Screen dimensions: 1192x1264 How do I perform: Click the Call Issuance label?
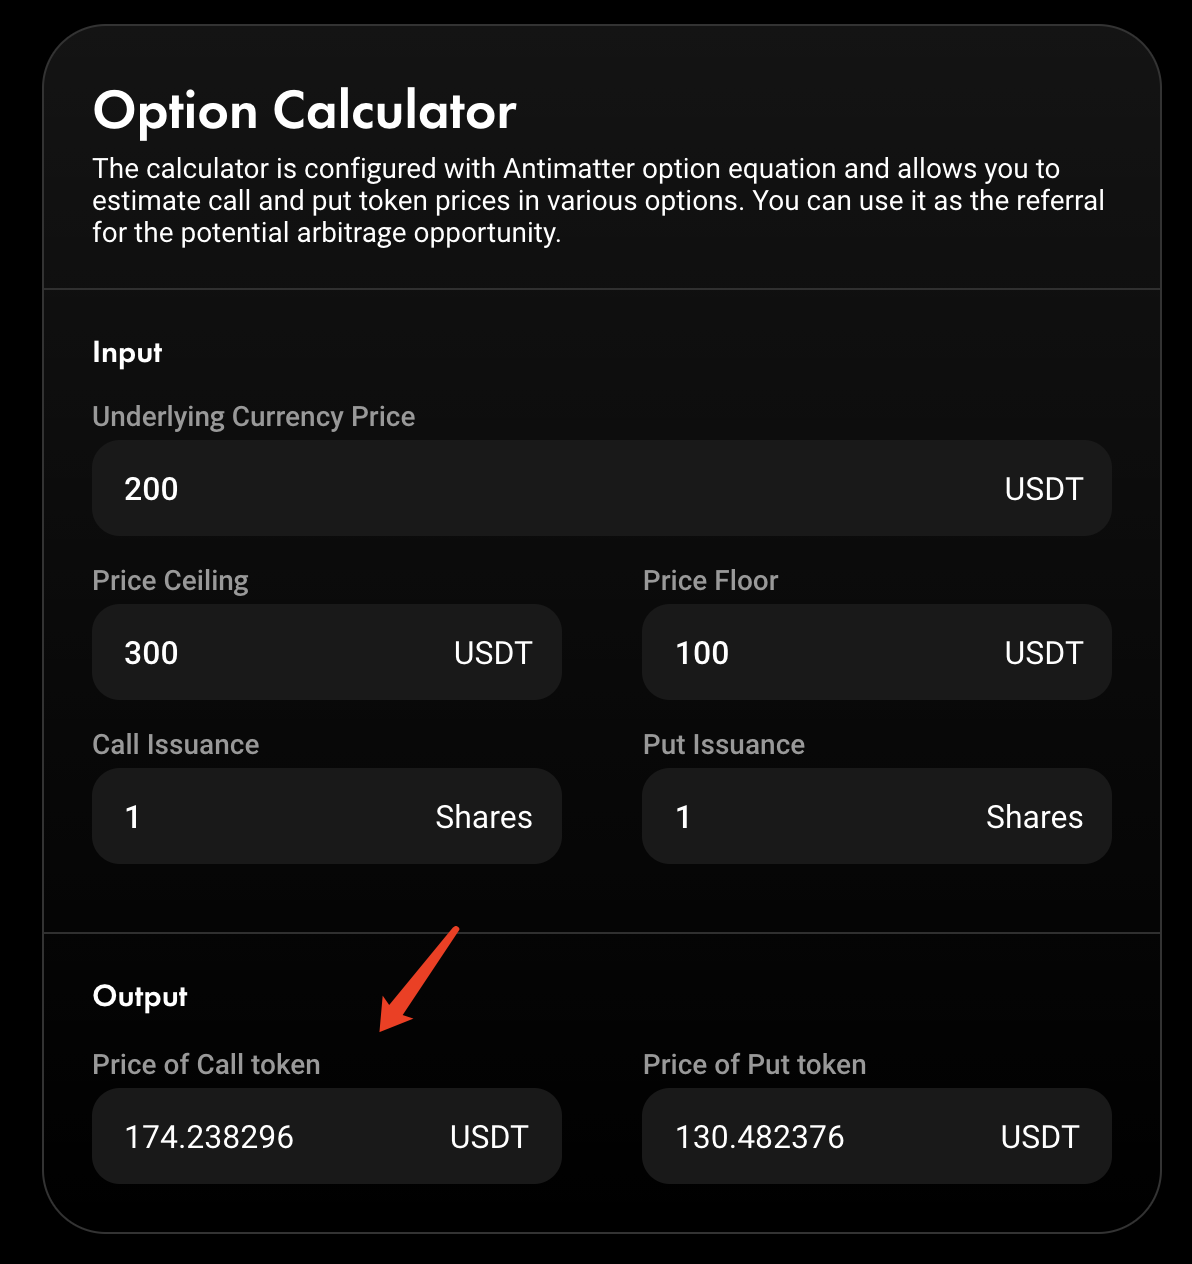[x=175, y=744]
